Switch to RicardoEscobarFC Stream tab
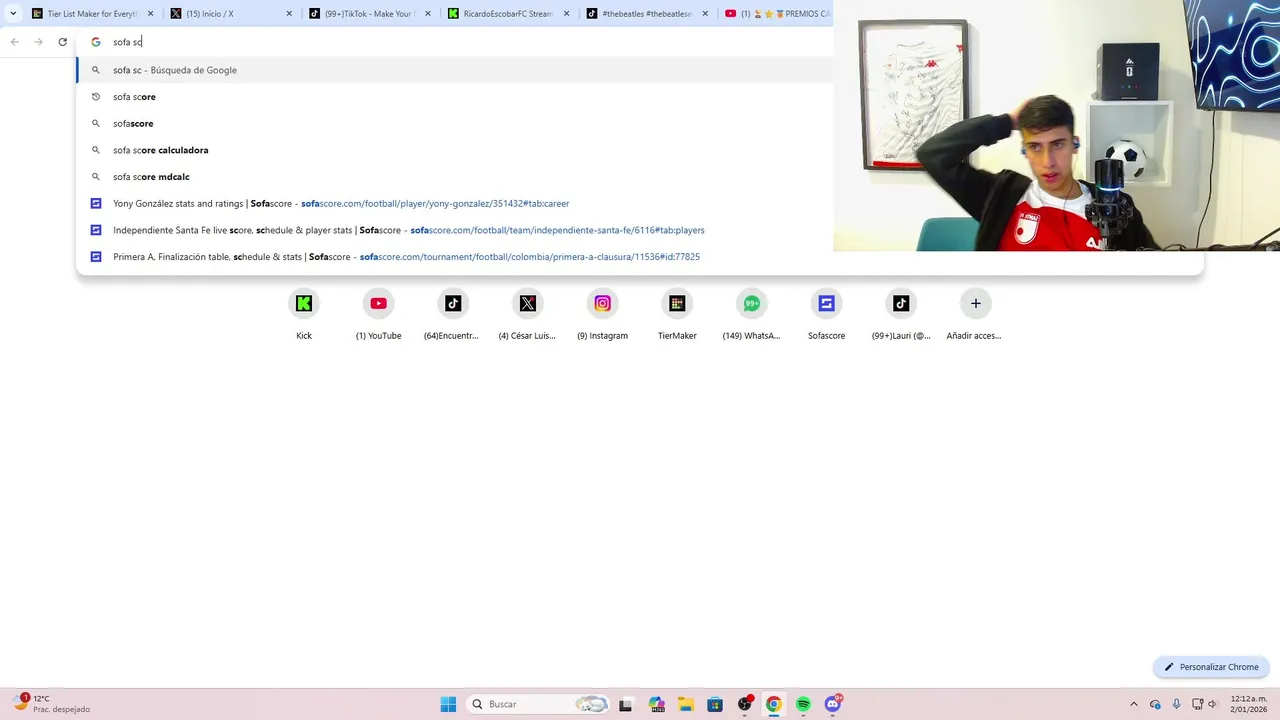1280x720 pixels. tap(507, 14)
